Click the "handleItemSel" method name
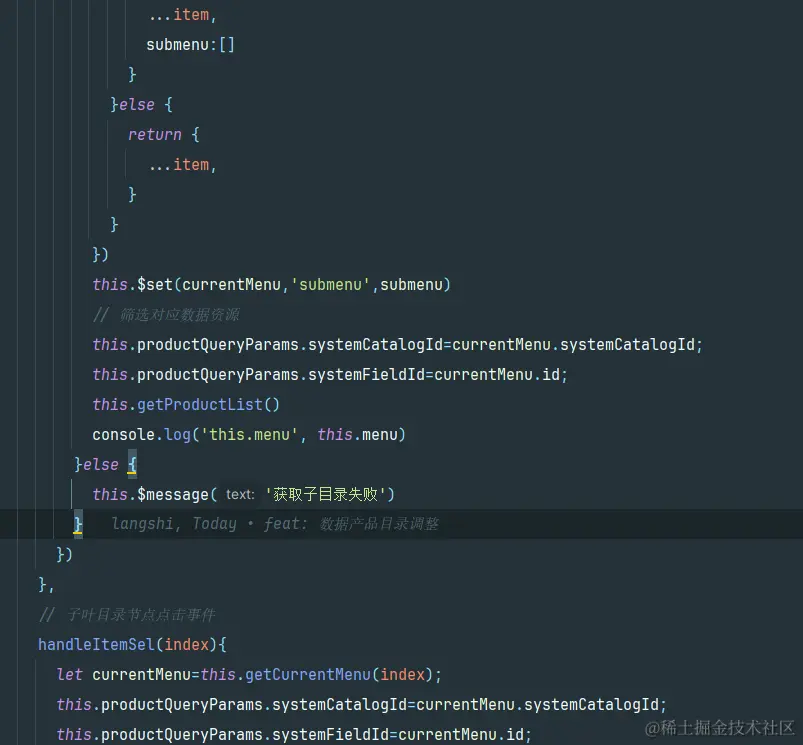The image size is (803, 745). (96, 645)
